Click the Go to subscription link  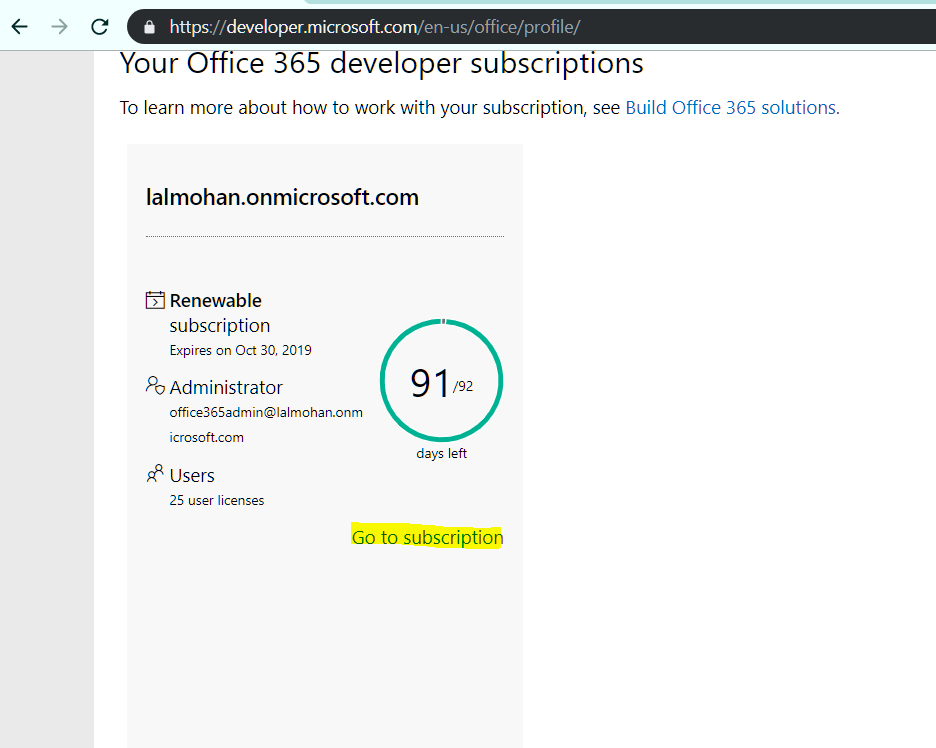point(427,538)
